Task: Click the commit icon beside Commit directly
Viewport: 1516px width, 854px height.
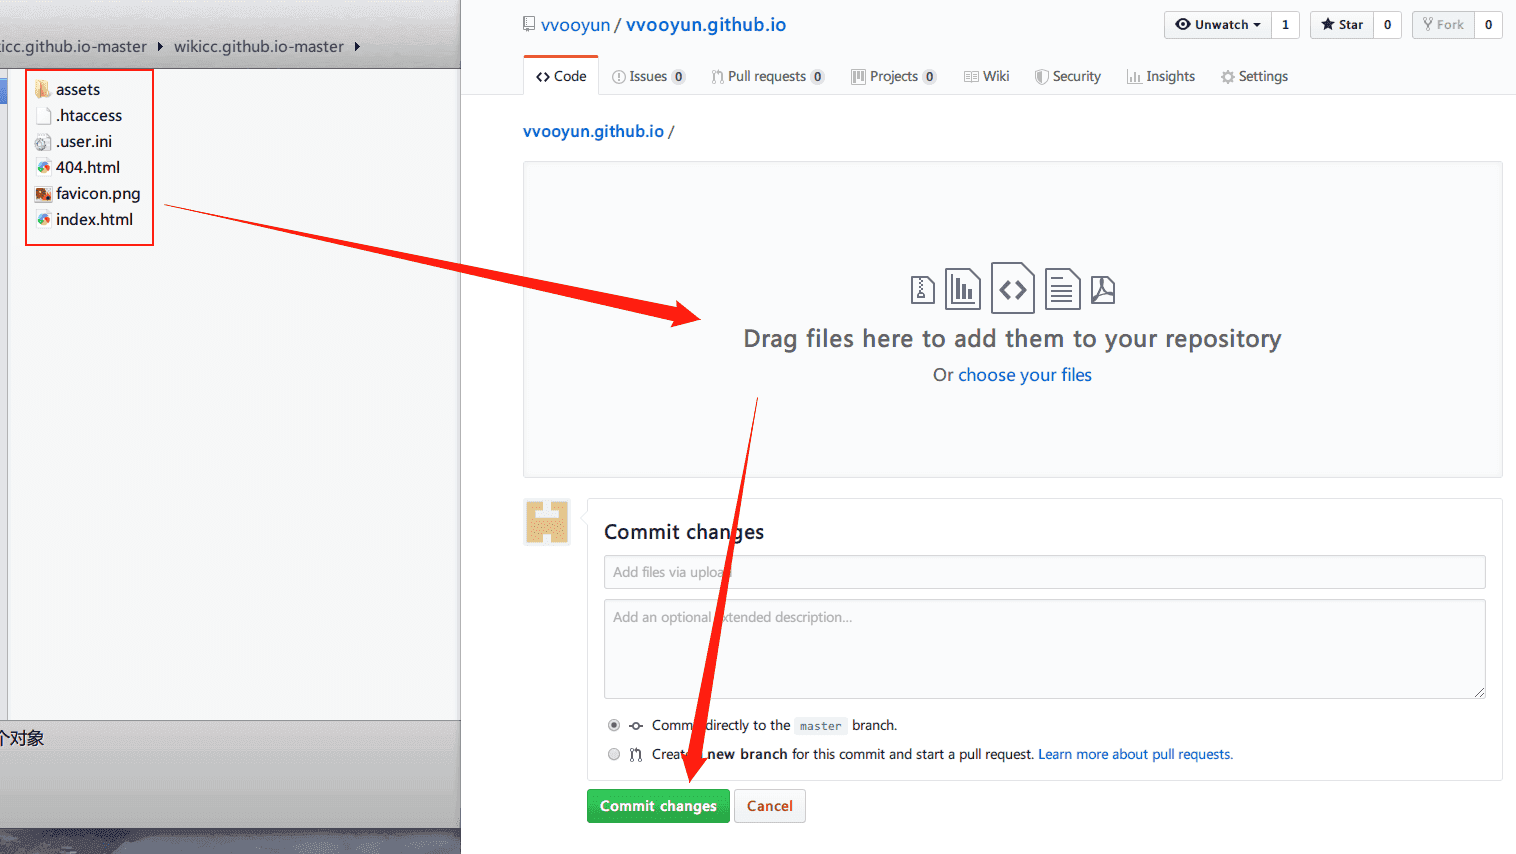Action: (x=636, y=726)
